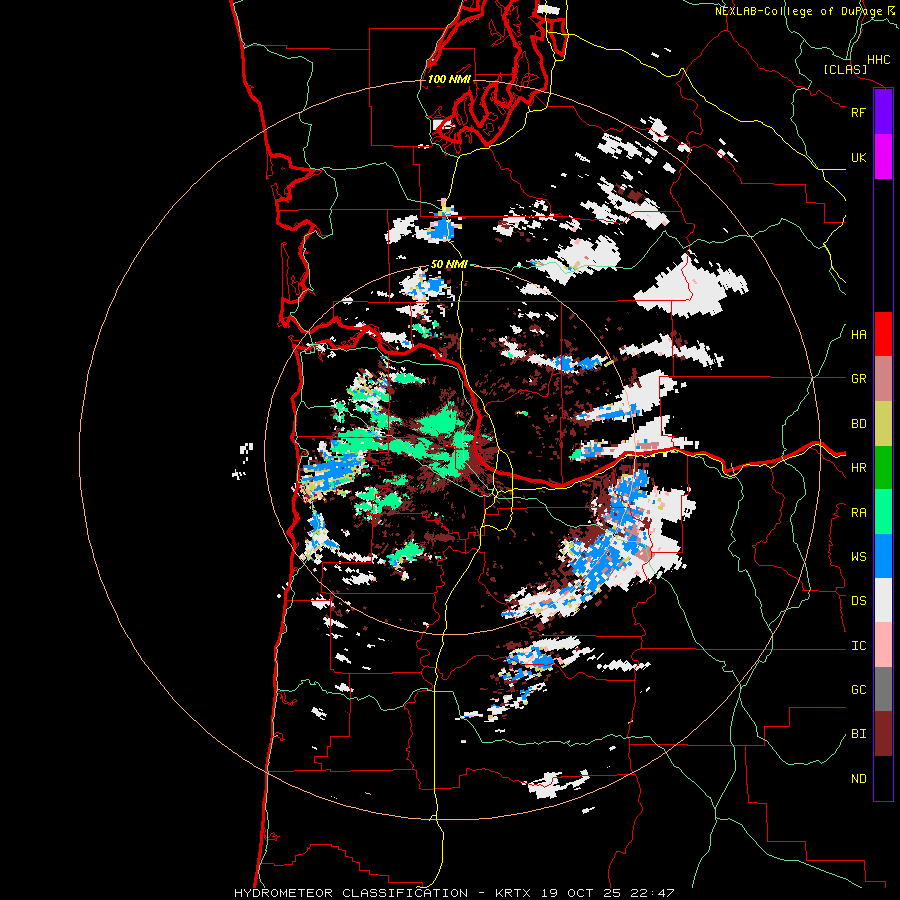Click the HR dark green swatch

pyautogui.click(x=883, y=468)
